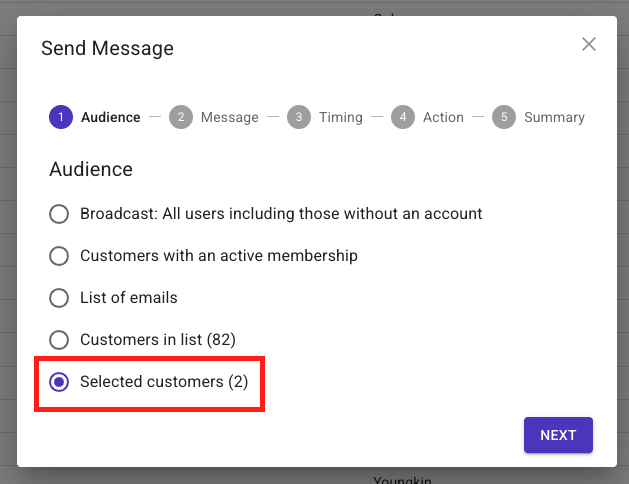Image resolution: width=629 pixels, height=484 pixels.
Task: Close the Send Message dialog
Action: 589,44
